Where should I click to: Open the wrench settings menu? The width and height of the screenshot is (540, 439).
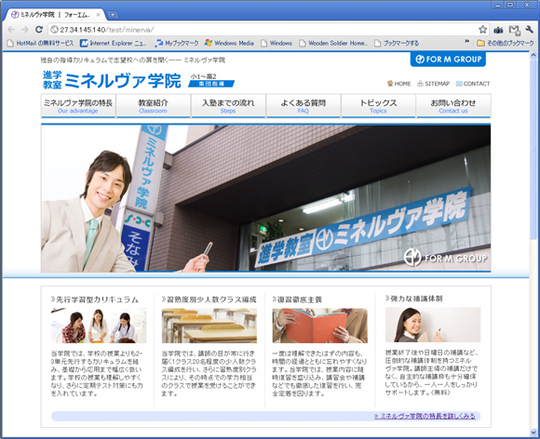click(x=529, y=30)
